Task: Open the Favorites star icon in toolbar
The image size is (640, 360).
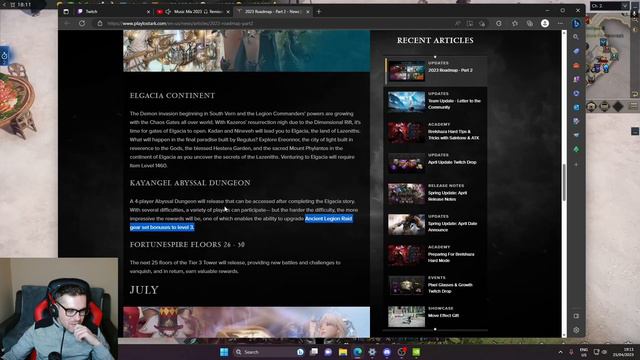Action: [515, 24]
